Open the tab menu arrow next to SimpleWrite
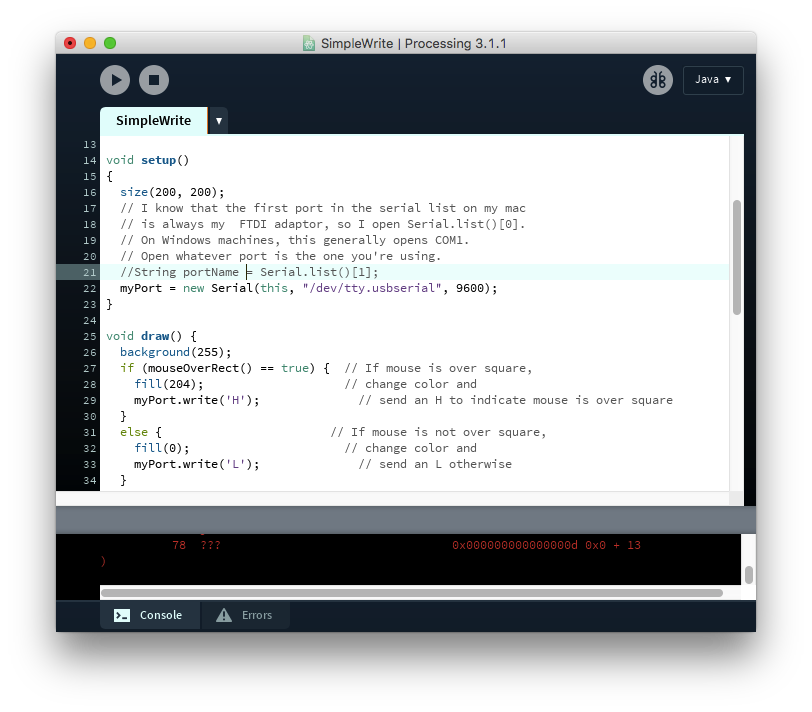This screenshot has width=812, height=712. 219,121
